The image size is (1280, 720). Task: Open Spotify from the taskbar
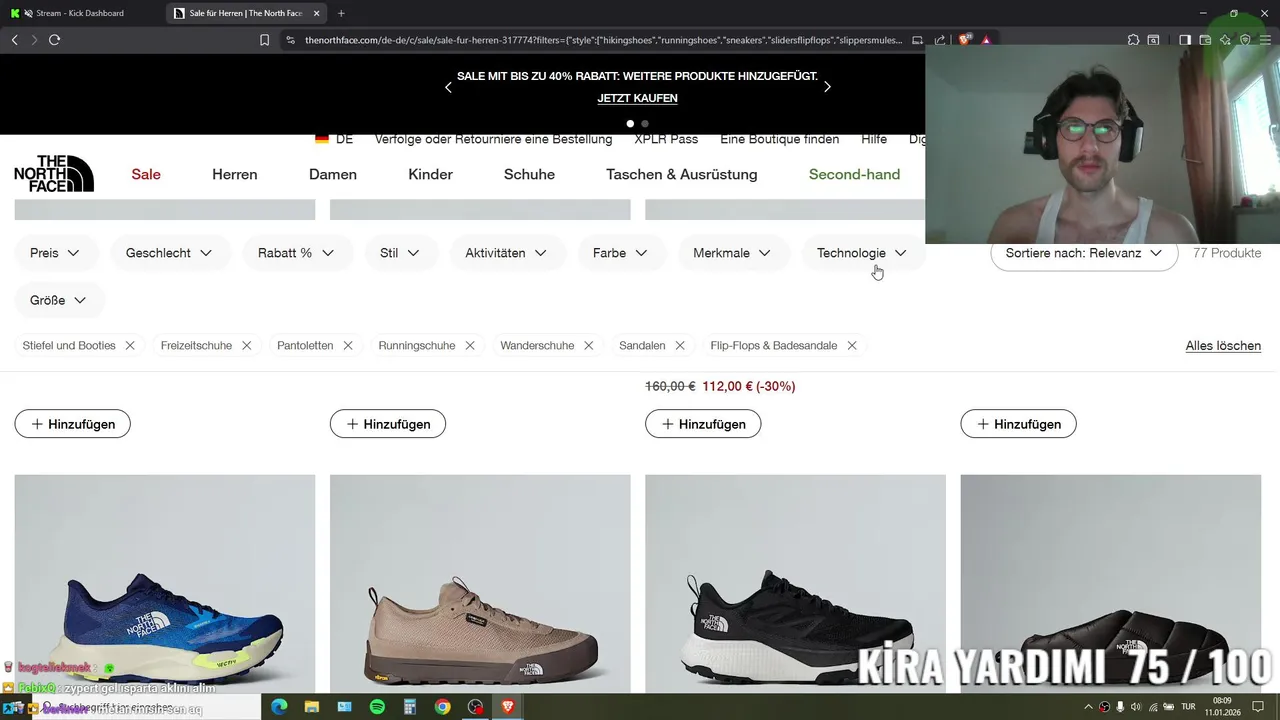(x=377, y=707)
